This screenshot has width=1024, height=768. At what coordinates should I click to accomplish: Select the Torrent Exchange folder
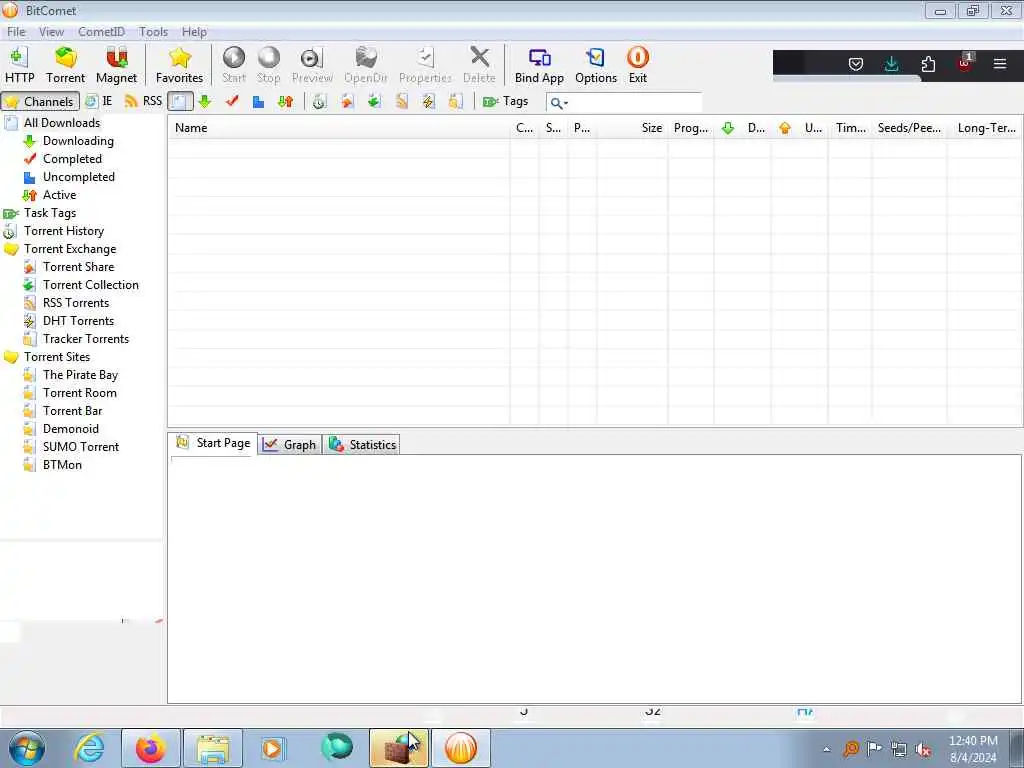coord(70,249)
